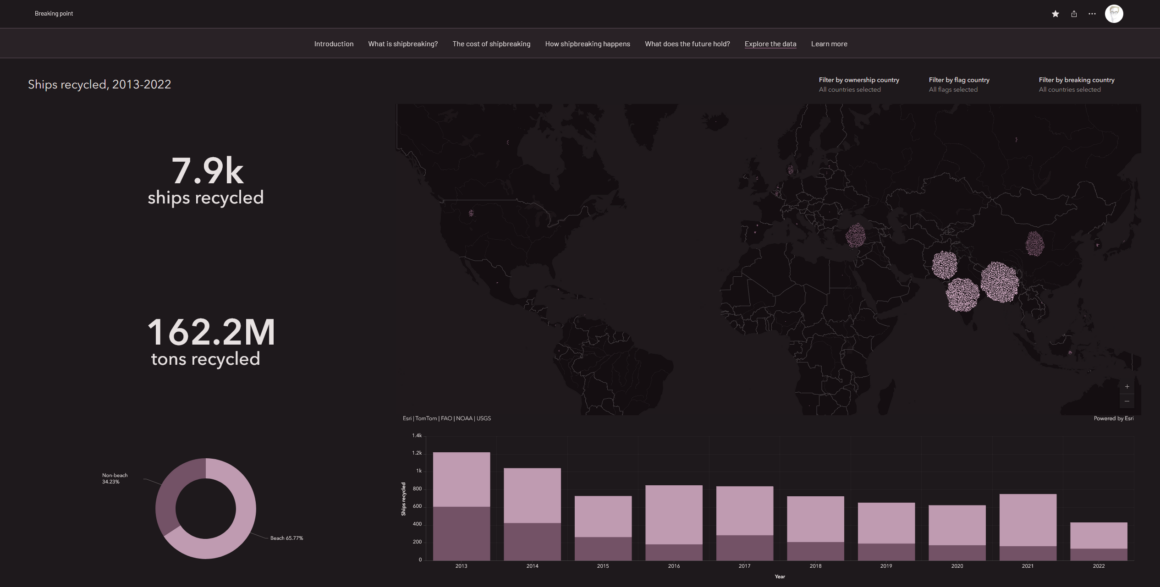Open What does the future hold?
Screen dimensions: 1160x587
[x=687, y=44]
